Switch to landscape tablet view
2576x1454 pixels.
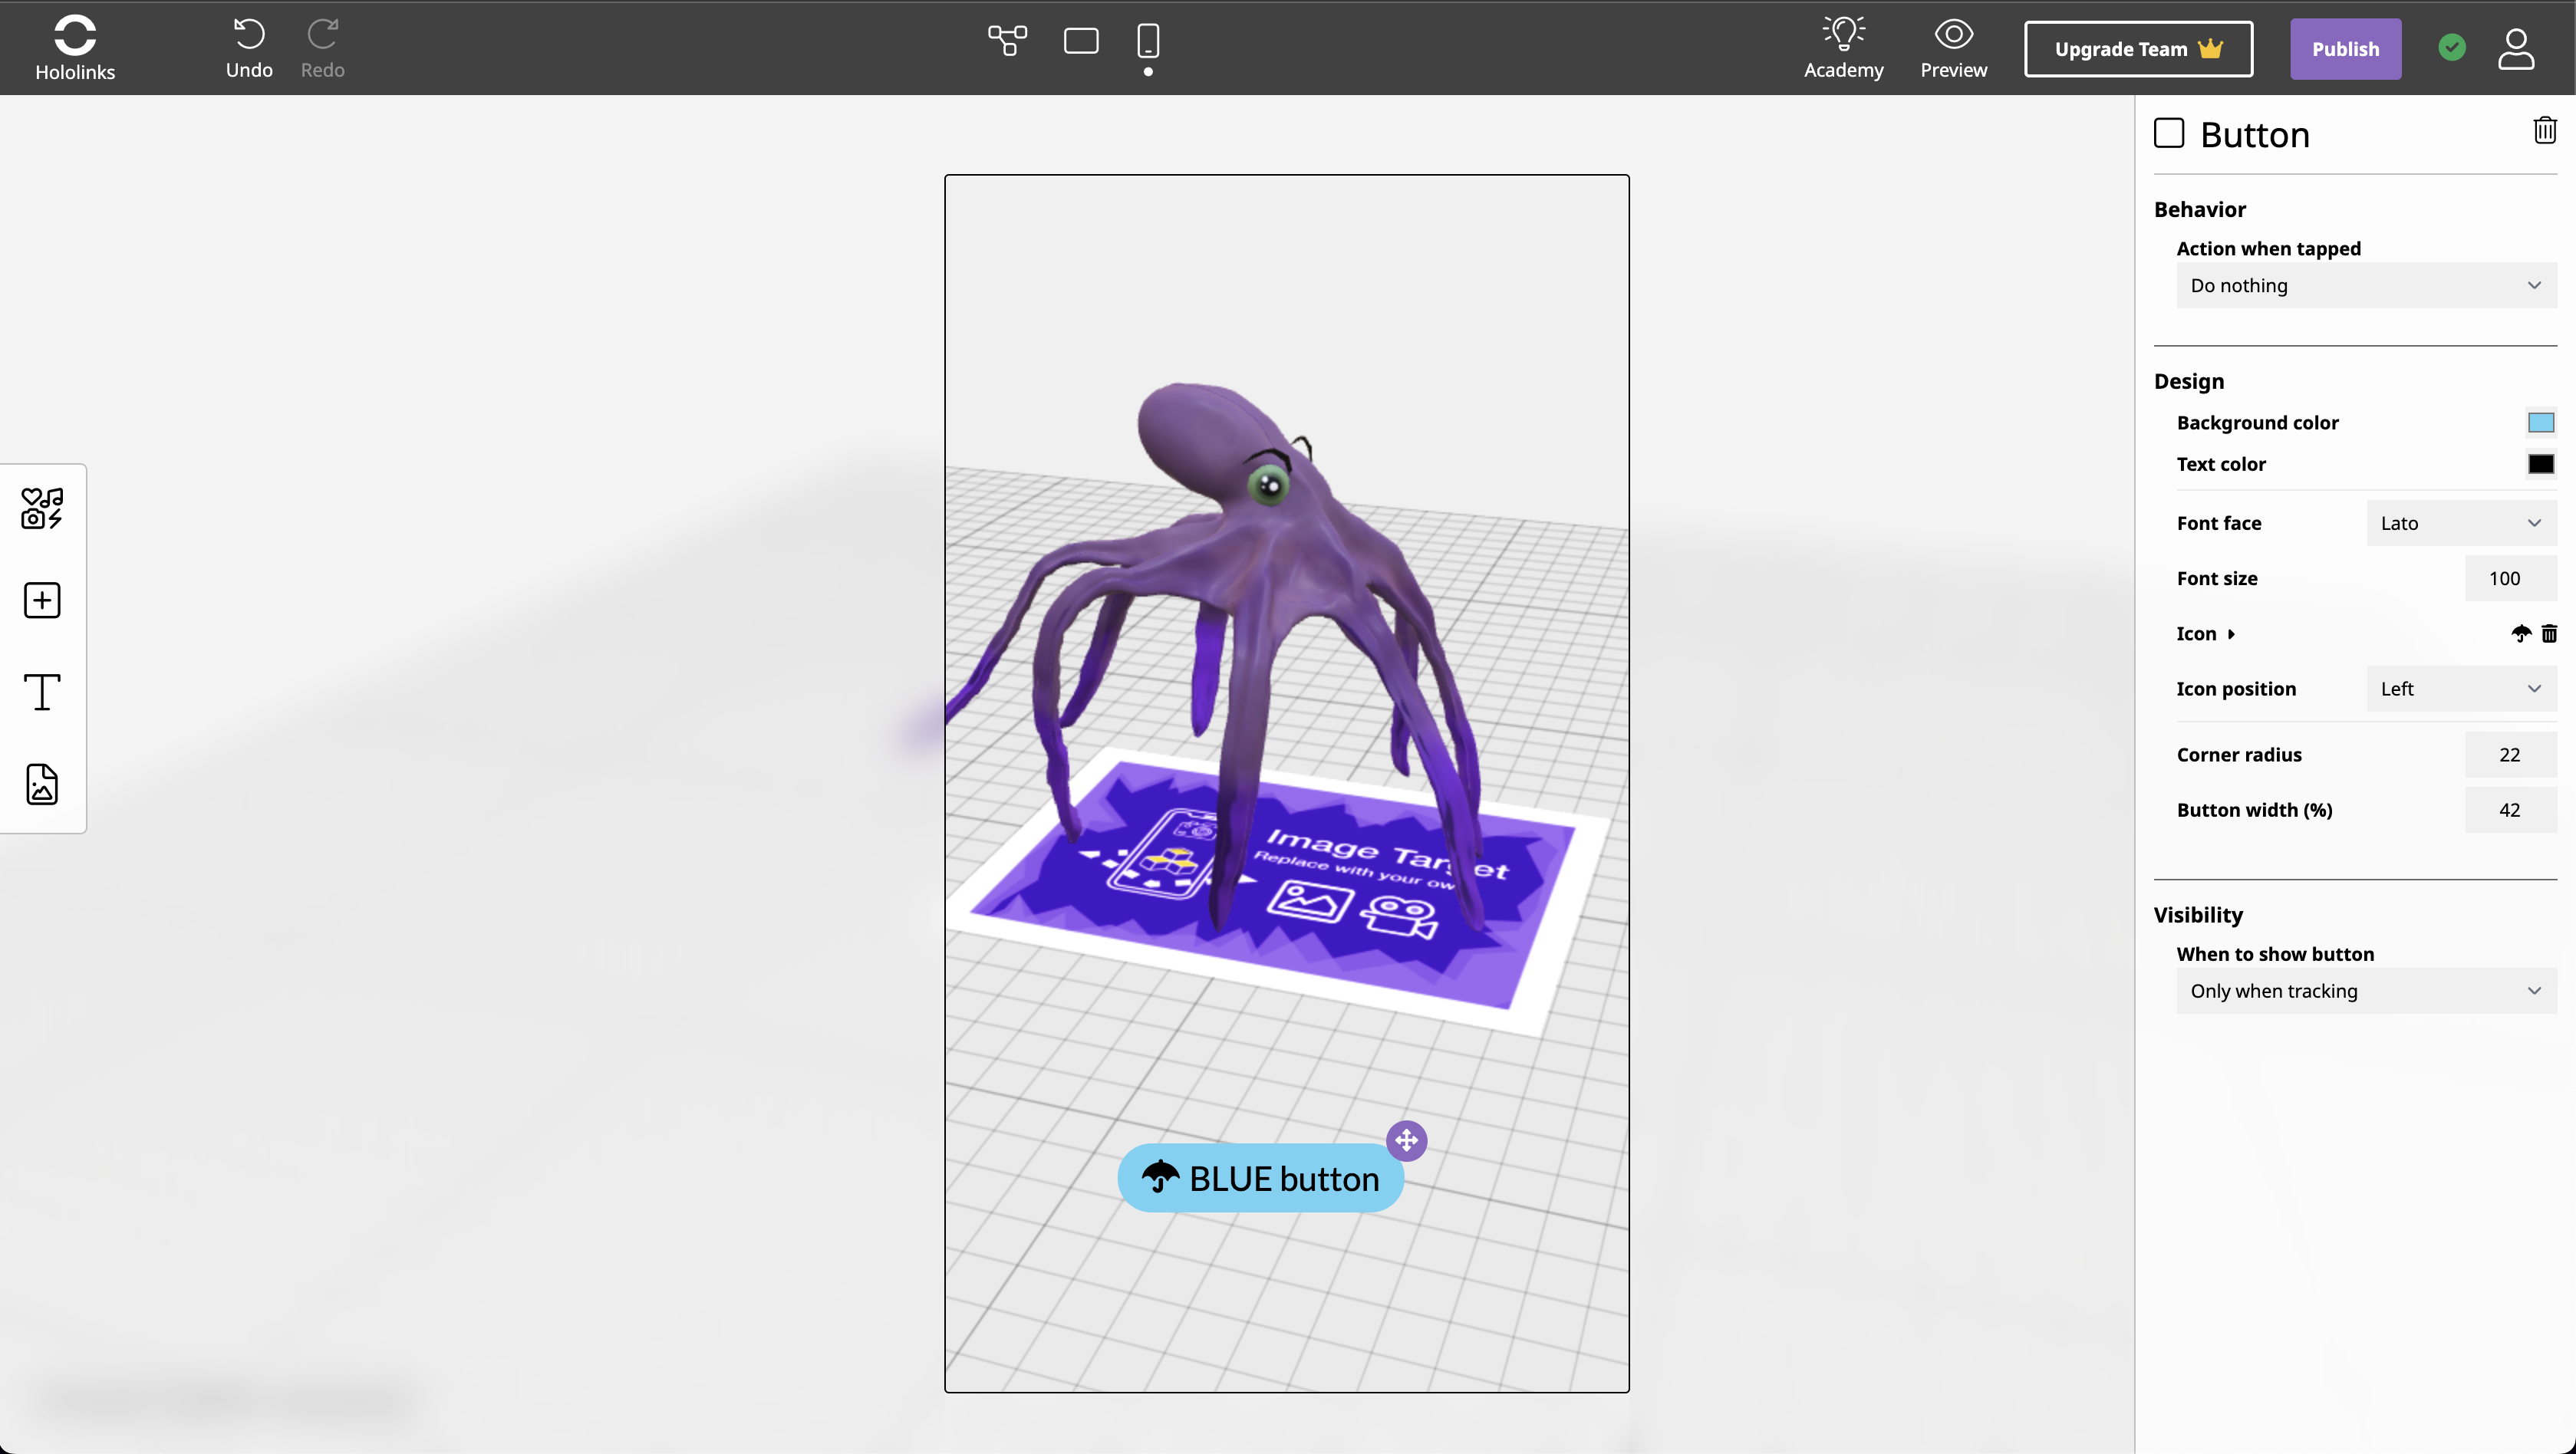coord(1081,41)
